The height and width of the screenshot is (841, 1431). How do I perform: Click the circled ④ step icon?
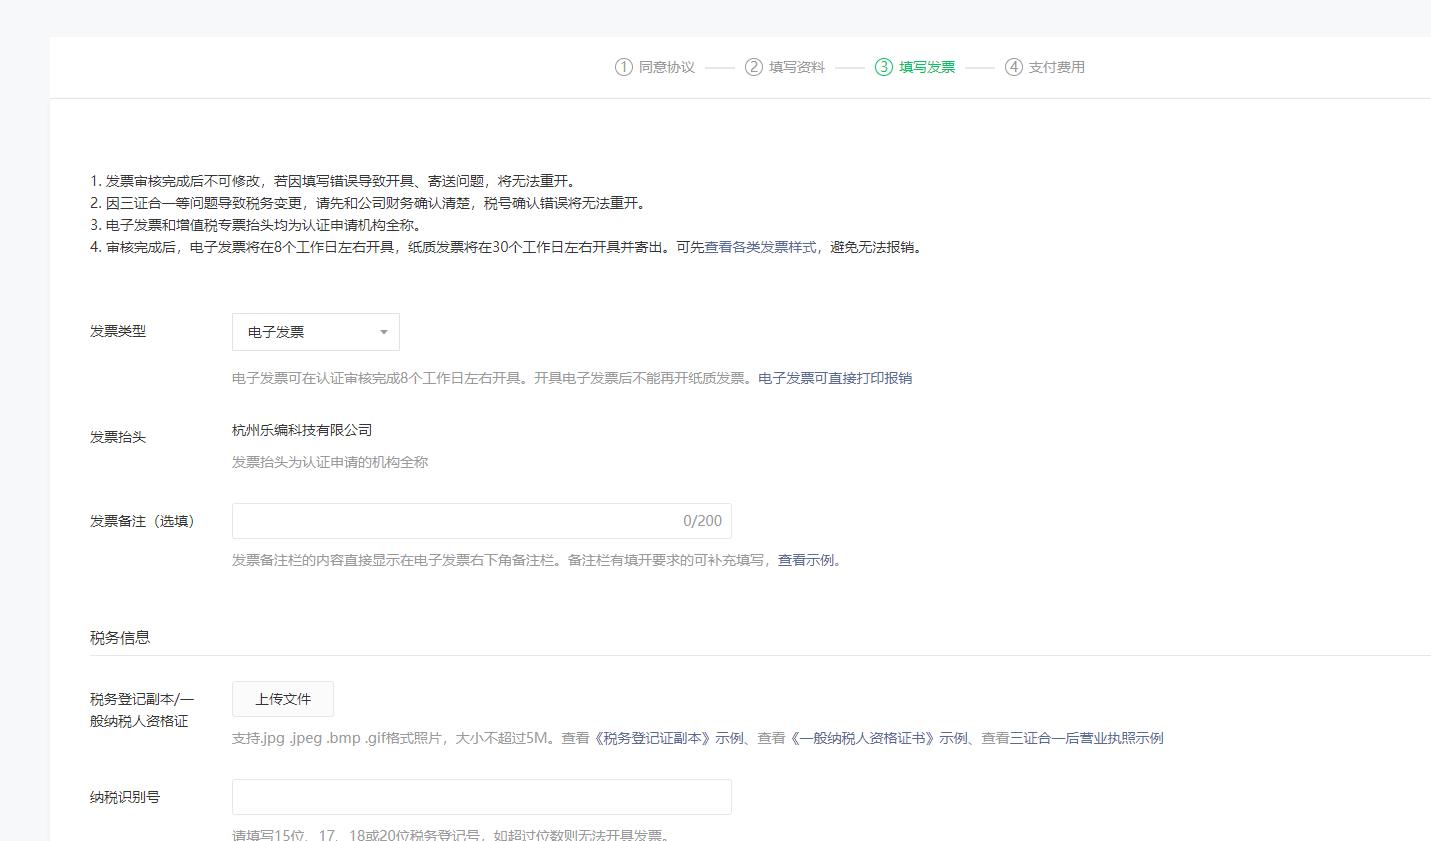(x=1013, y=67)
